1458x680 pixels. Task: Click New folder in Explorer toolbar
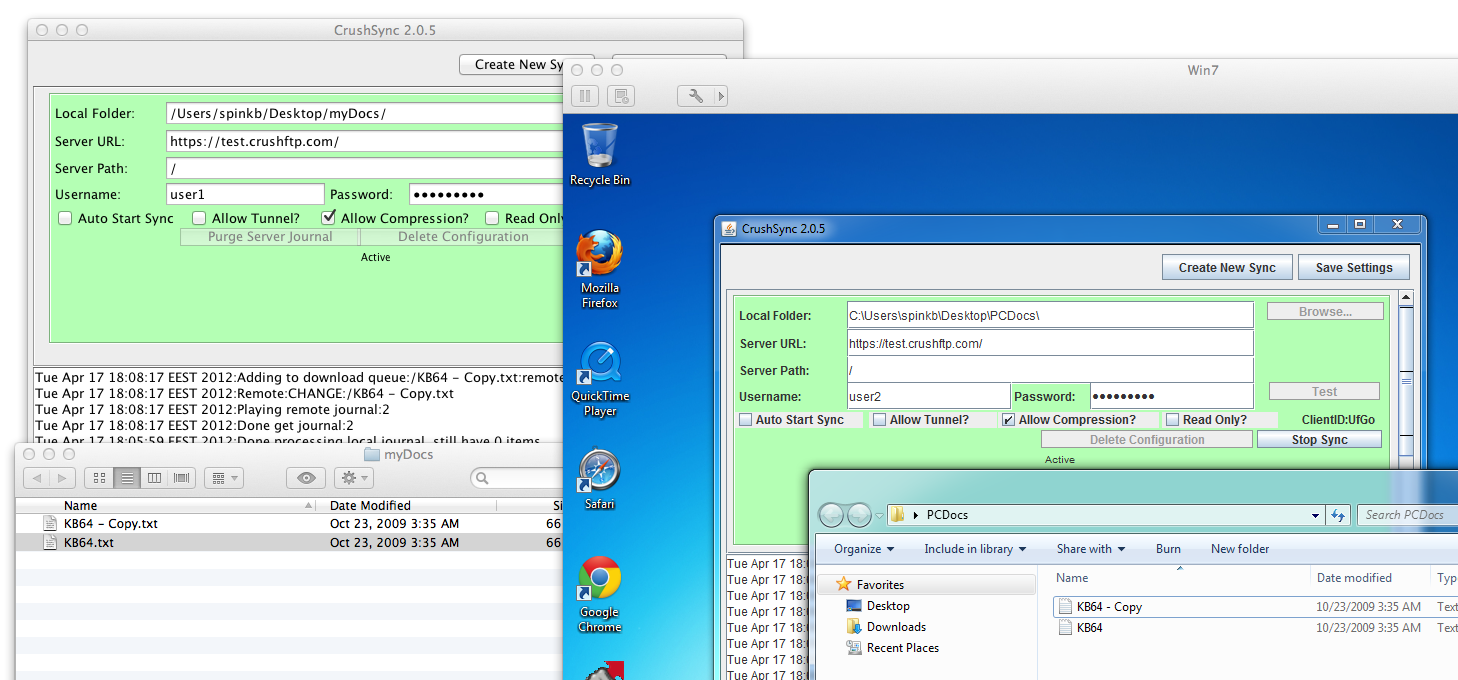click(1240, 549)
